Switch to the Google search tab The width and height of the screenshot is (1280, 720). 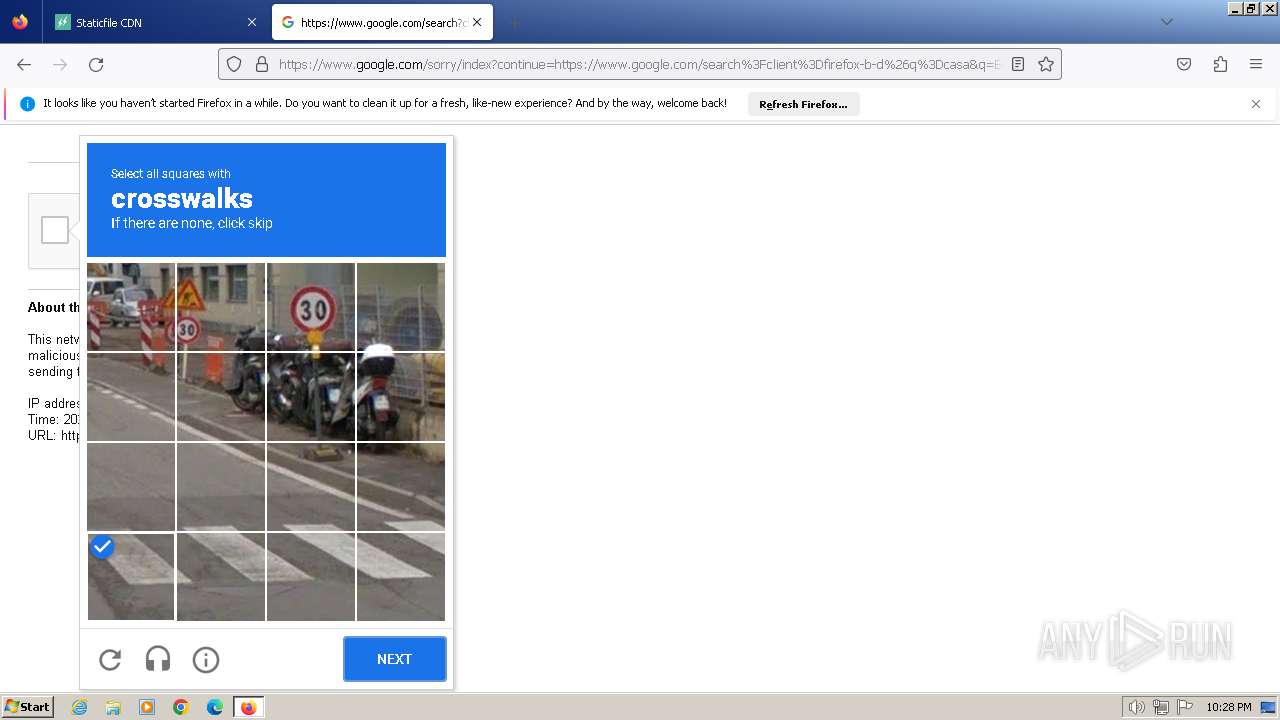click(381, 22)
